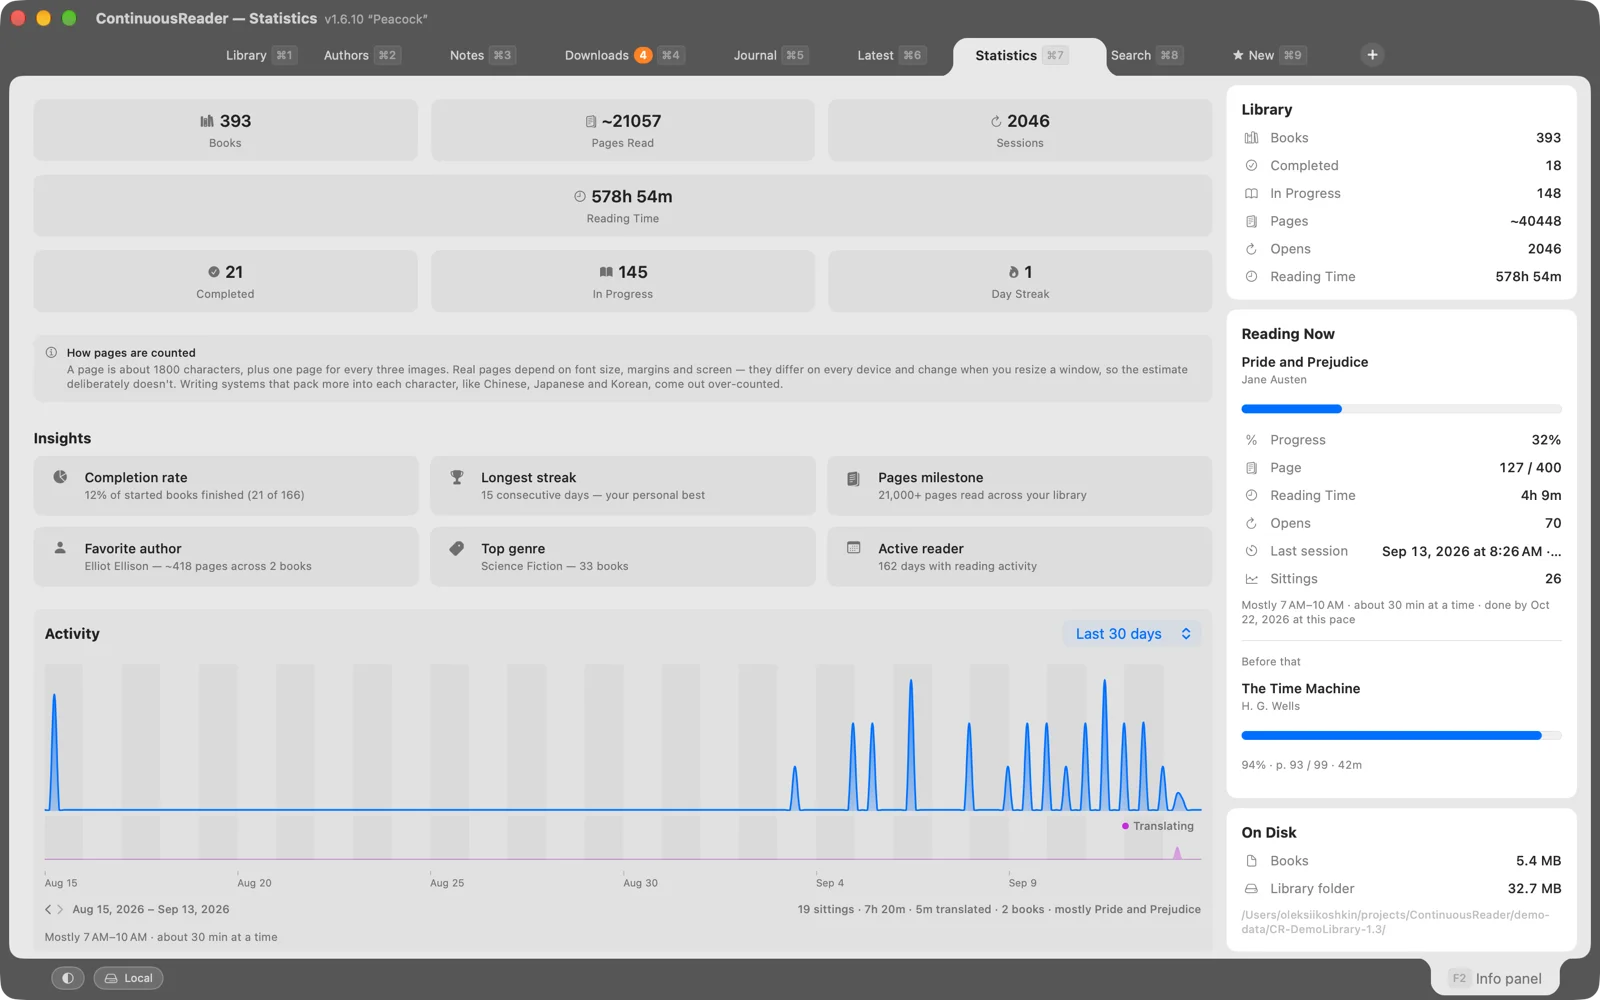Click the Completed checkmark icon in stat card
Image resolution: width=1600 pixels, height=1000 pixels.
pos(214,272)
